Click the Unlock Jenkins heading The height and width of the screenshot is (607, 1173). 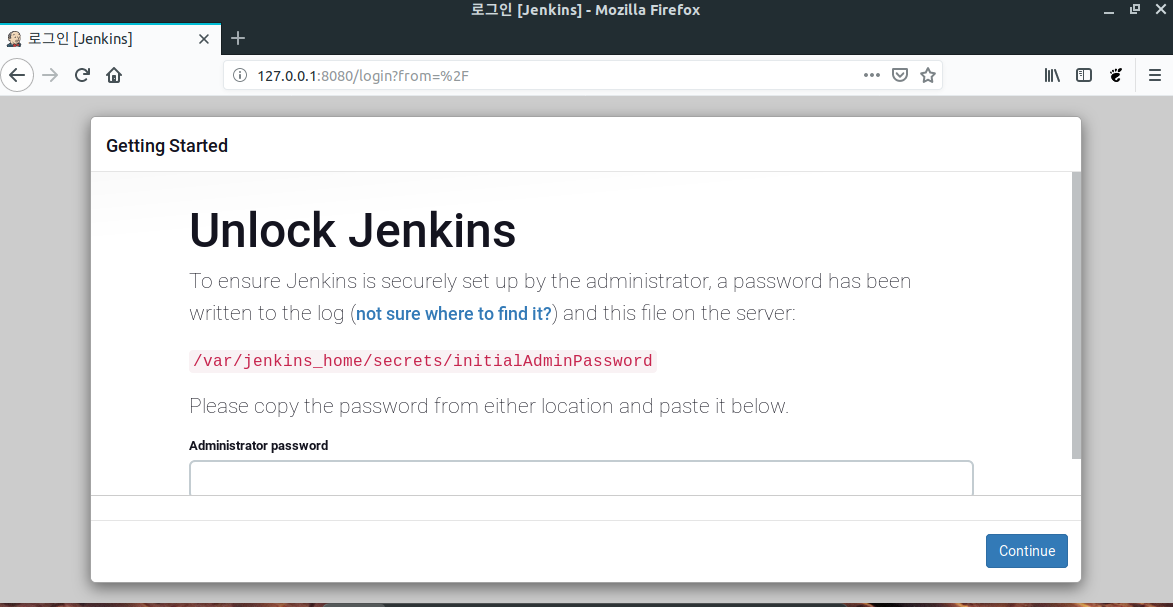coord(352,231)
